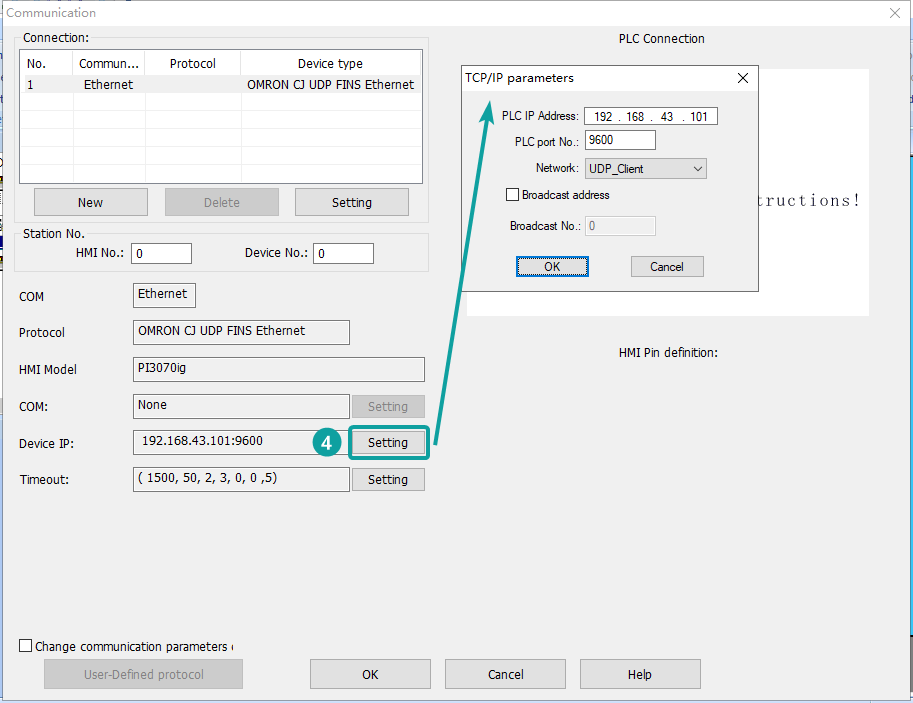Close the Communication window
Image resolution: width=913 pixels, height=703 pixels.
point(894,13)
